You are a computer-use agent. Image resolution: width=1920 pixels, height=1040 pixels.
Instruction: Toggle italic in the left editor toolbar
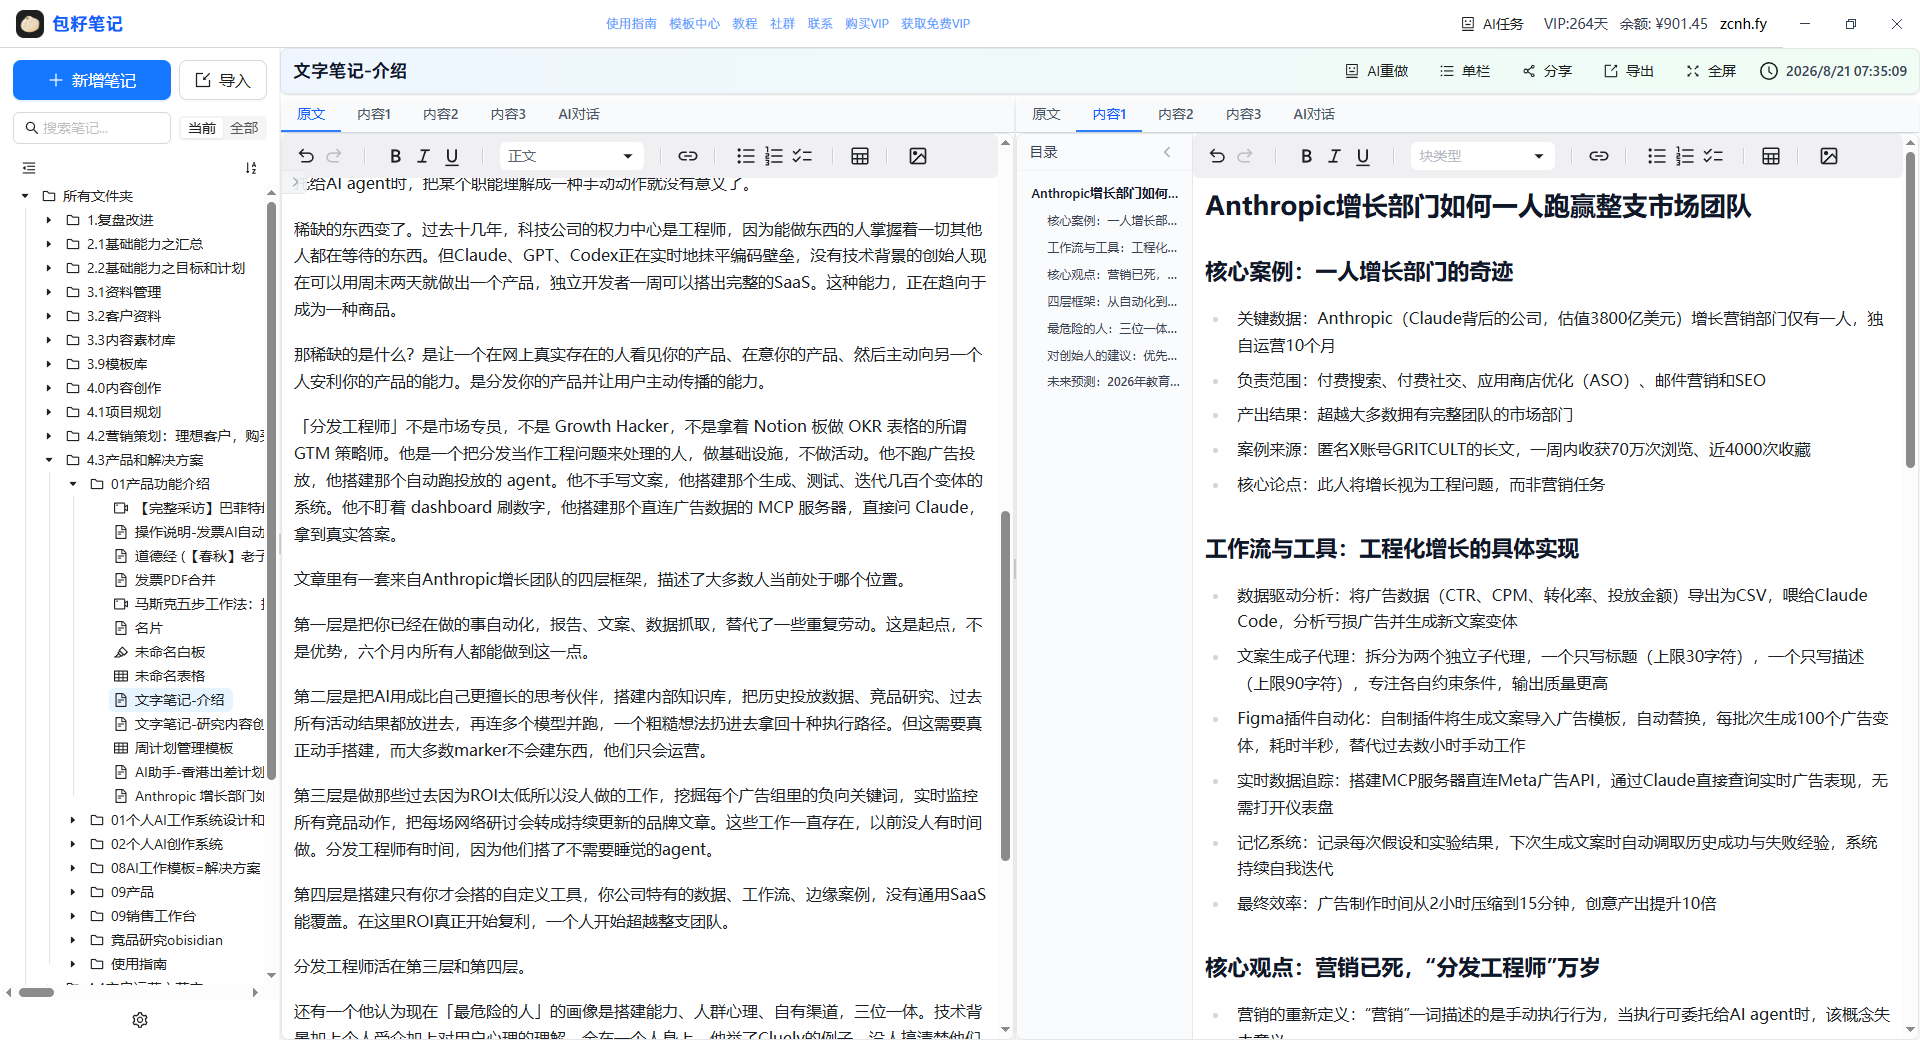[x=423, y=156]
